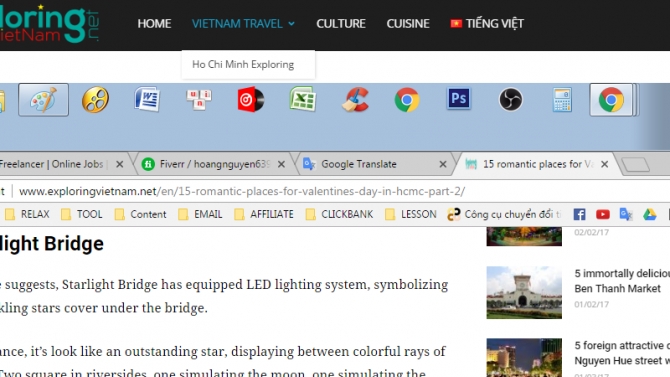Open Microsoft Excel from taskbar
This screenshot has width=670, height=377.
click(303, 100)
